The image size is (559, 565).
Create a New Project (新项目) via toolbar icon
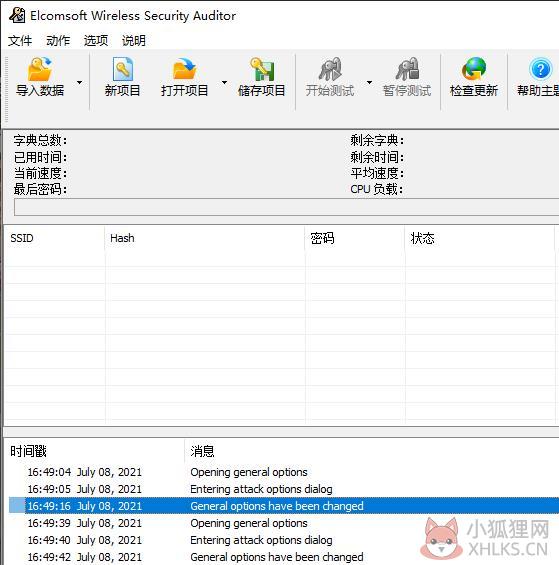[123, 69]
